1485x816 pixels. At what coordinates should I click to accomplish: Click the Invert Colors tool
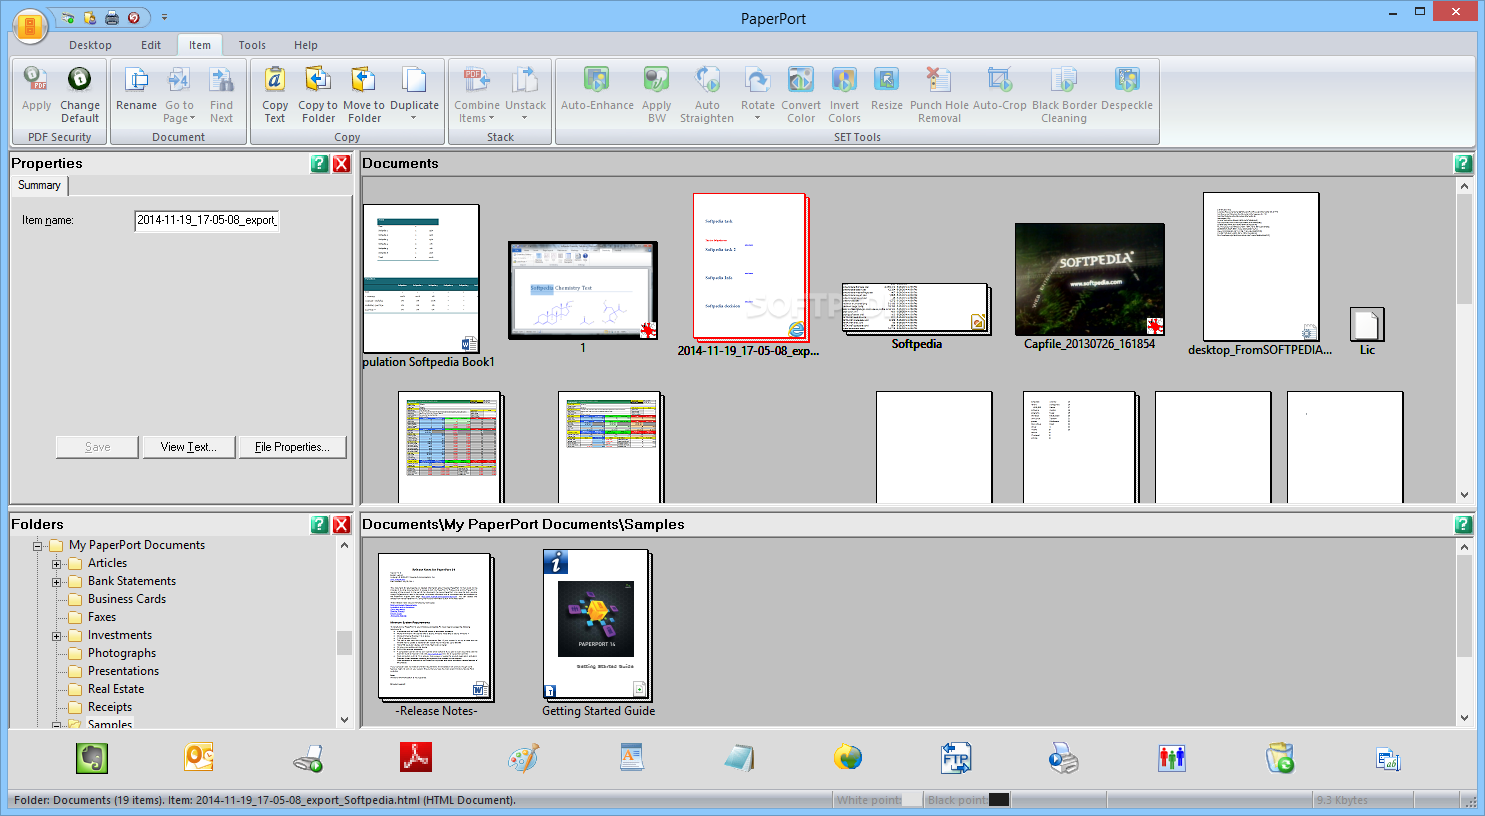tap(844, 95)
